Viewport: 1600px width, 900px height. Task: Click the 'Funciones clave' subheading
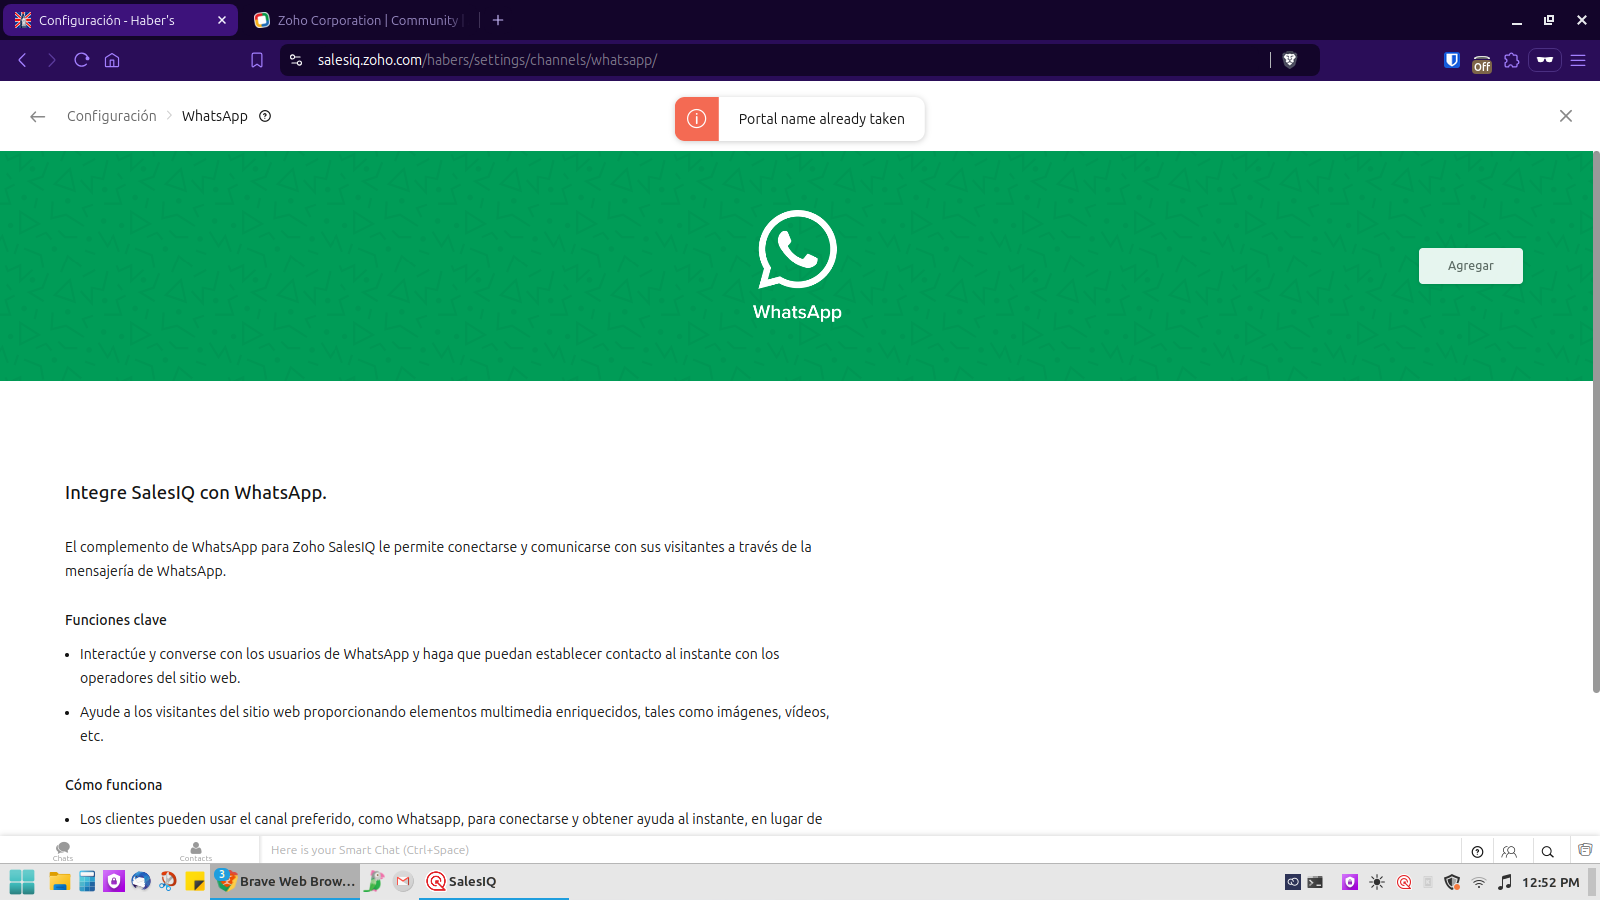[x=116, y=620]
